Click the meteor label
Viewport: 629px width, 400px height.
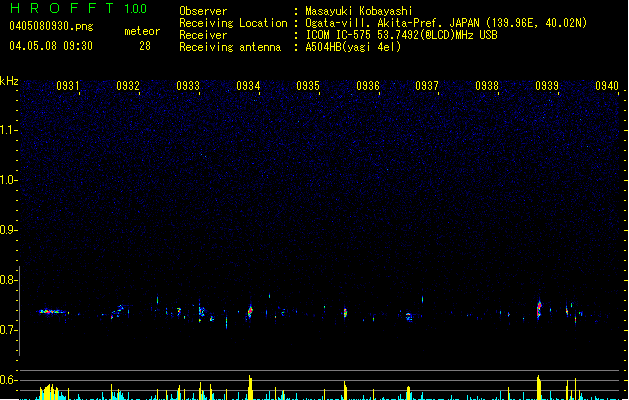tap(142, 31)
